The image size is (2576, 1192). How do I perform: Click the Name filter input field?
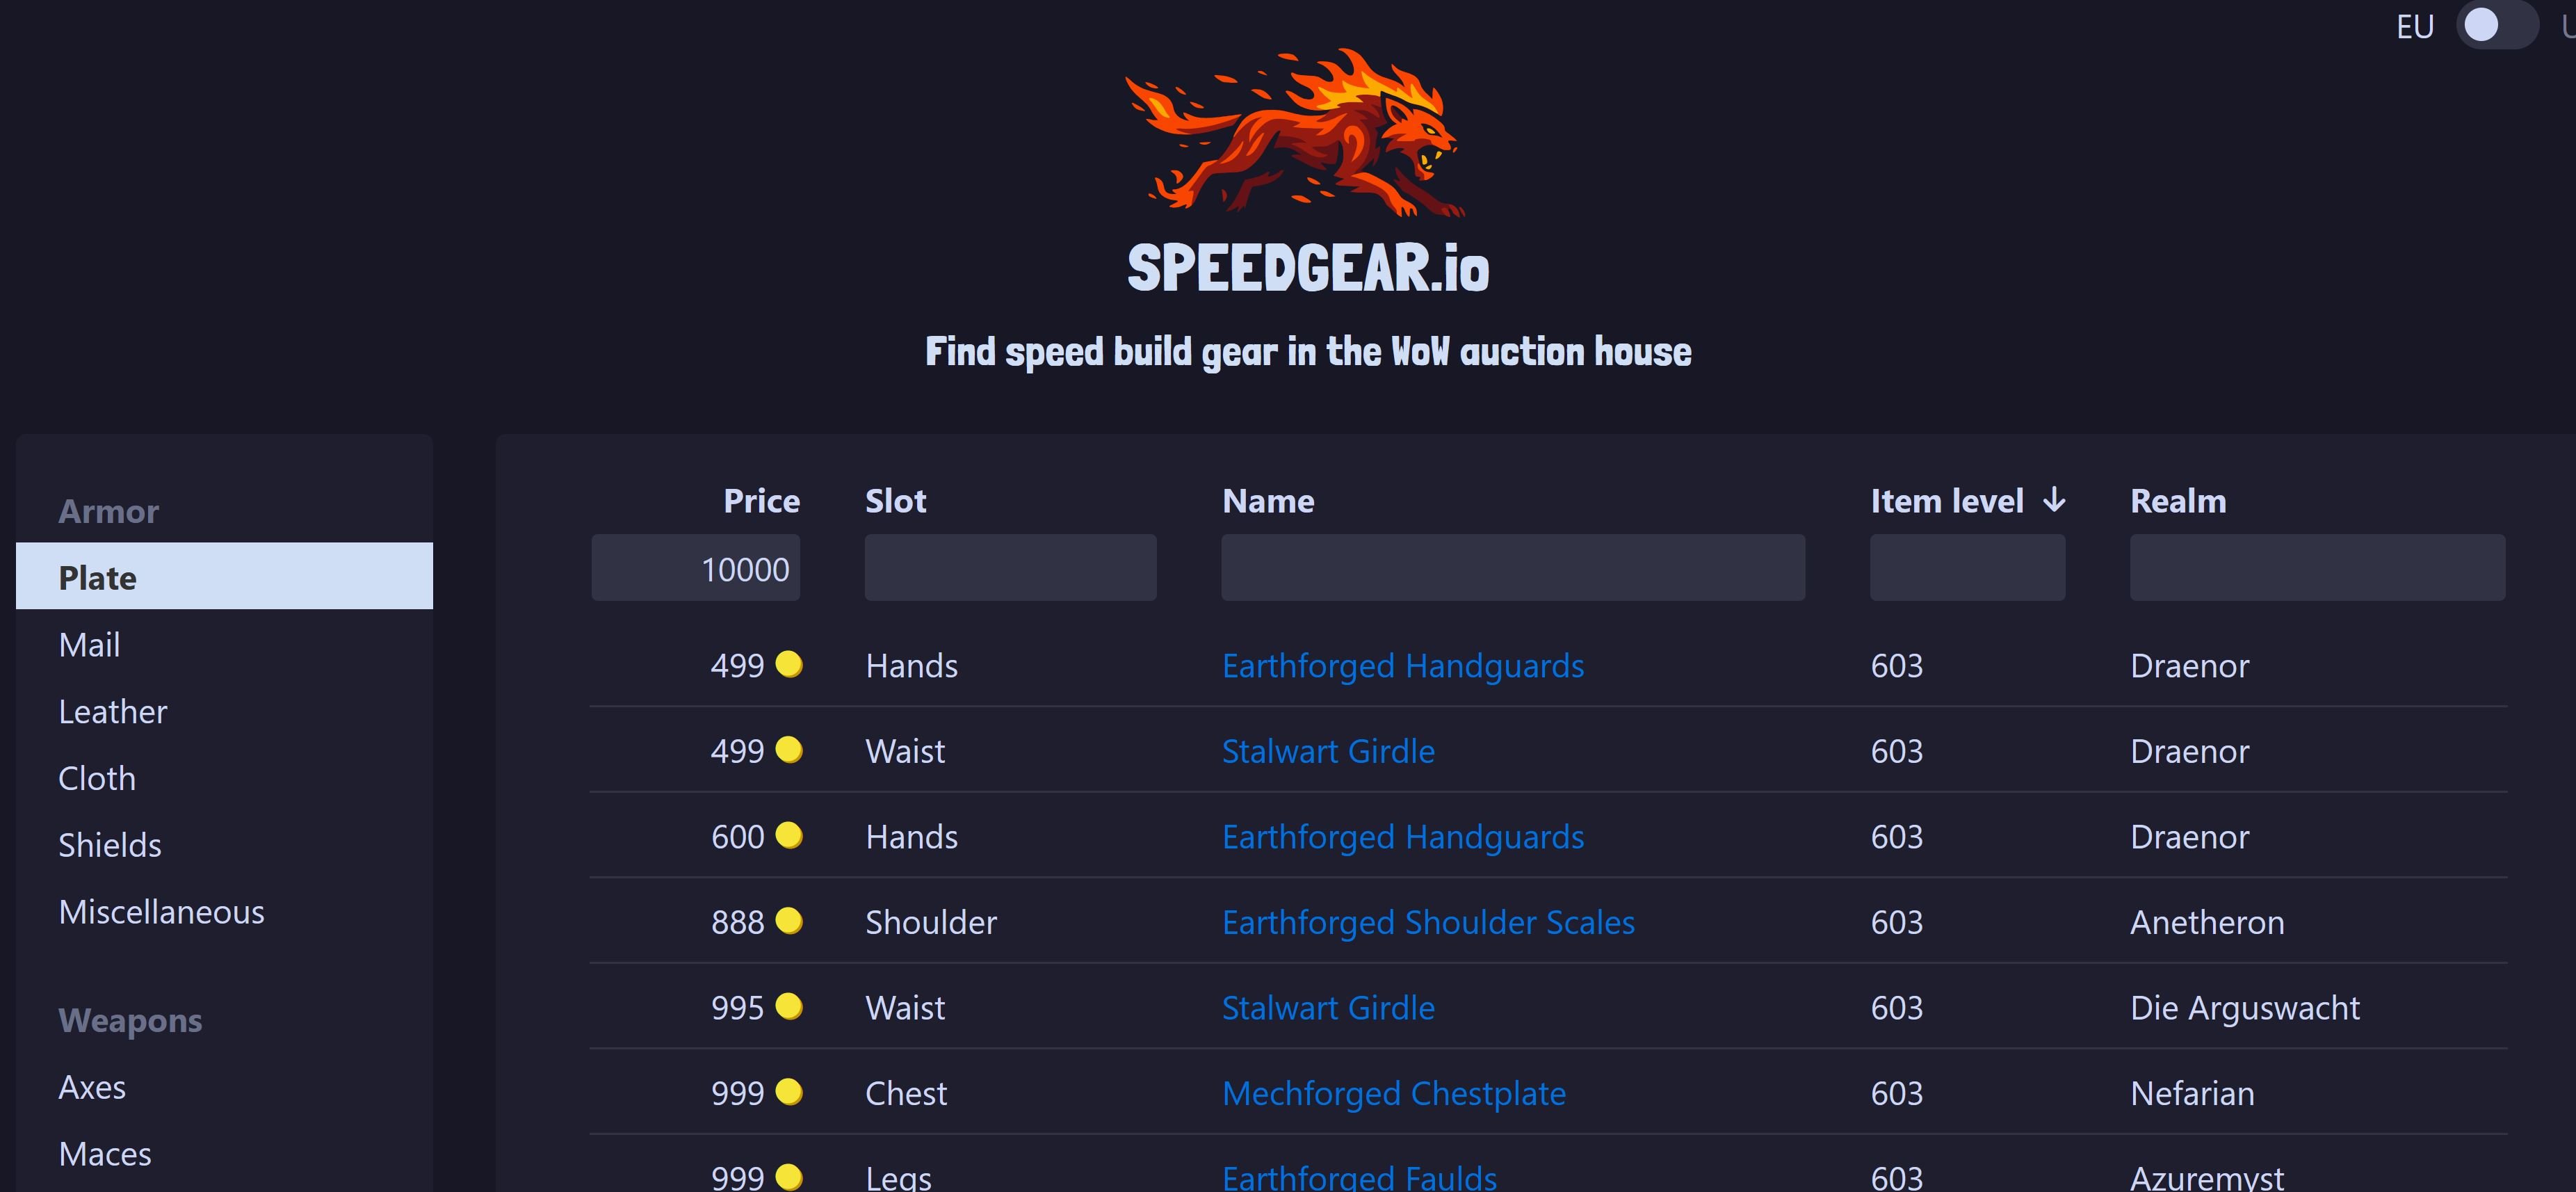pyautogui.click(x=1513, y=568)
